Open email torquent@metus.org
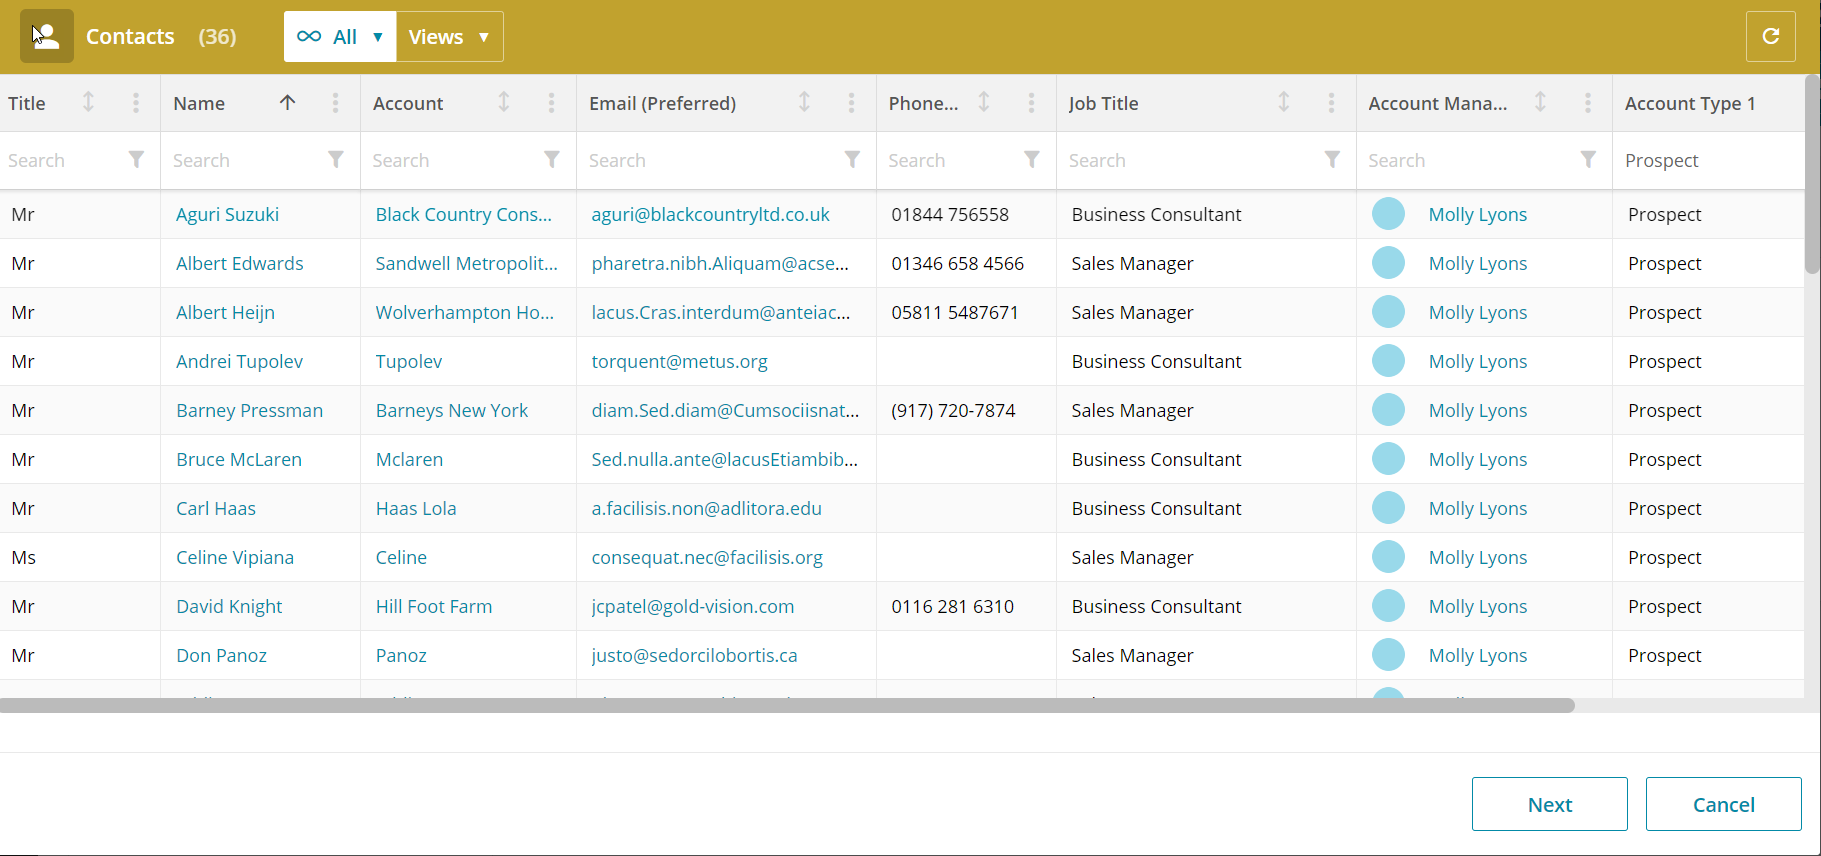The height and width of the screenshot is (856, 1821). [x=679, y=361]
